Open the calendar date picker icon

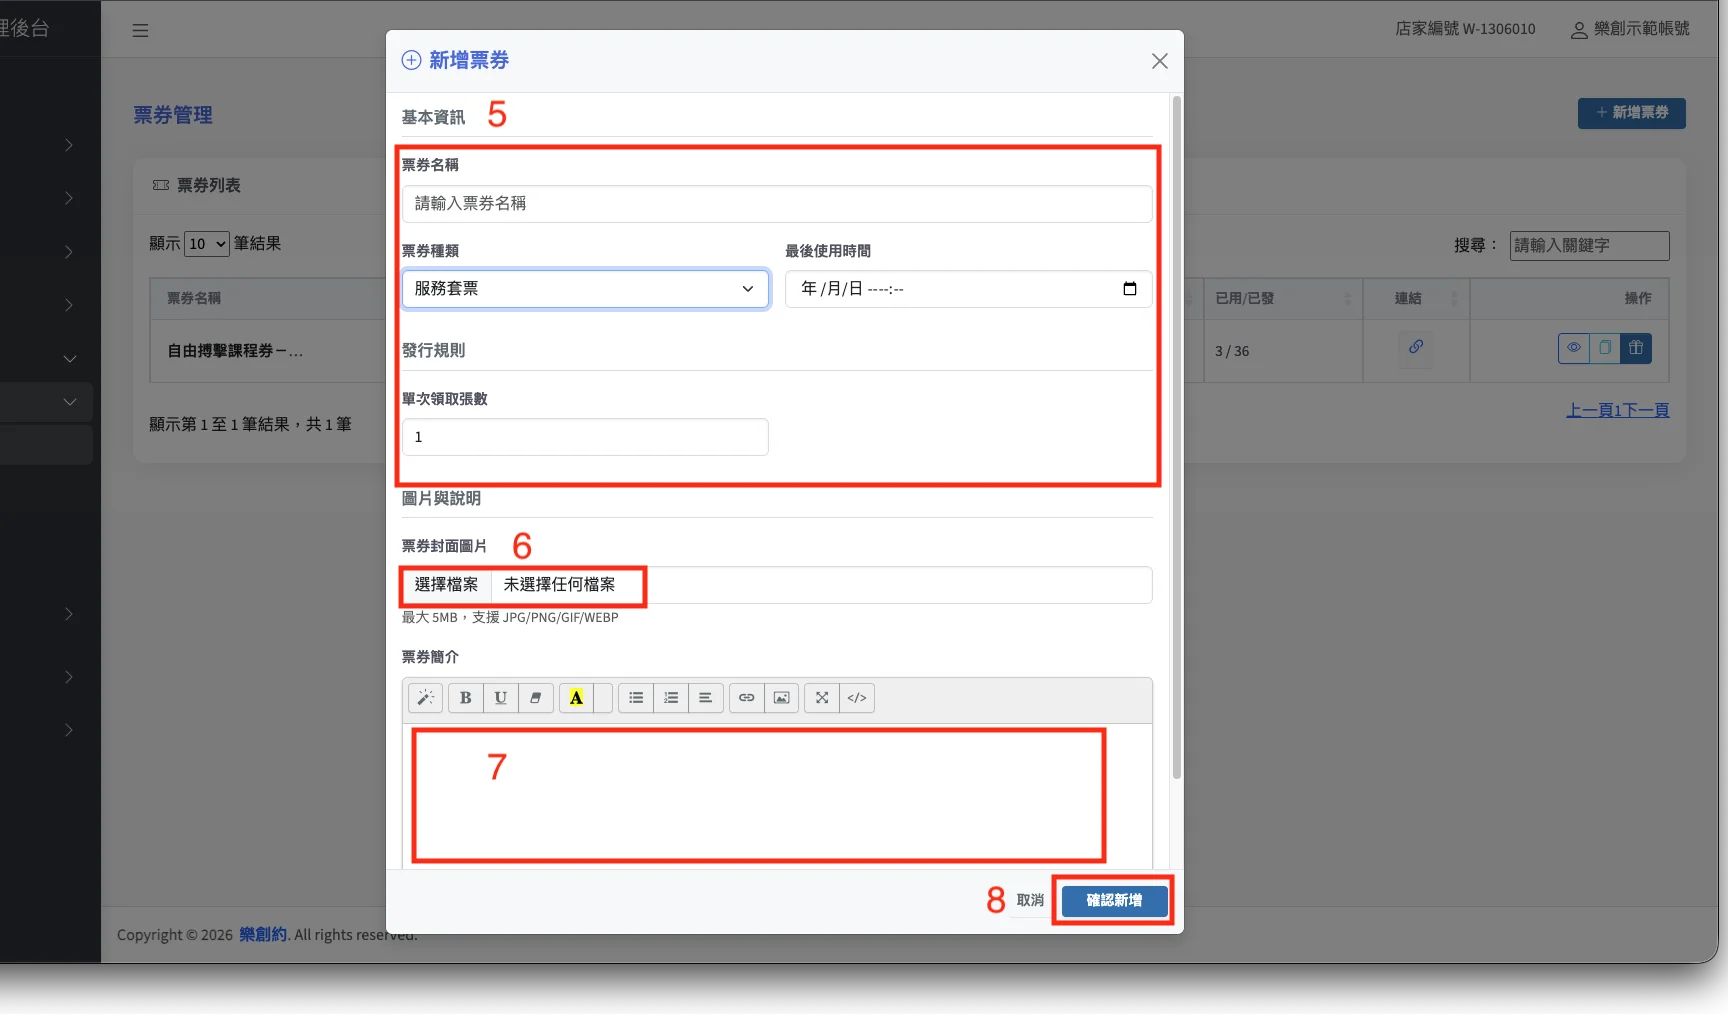click(x=1130, y=289)
